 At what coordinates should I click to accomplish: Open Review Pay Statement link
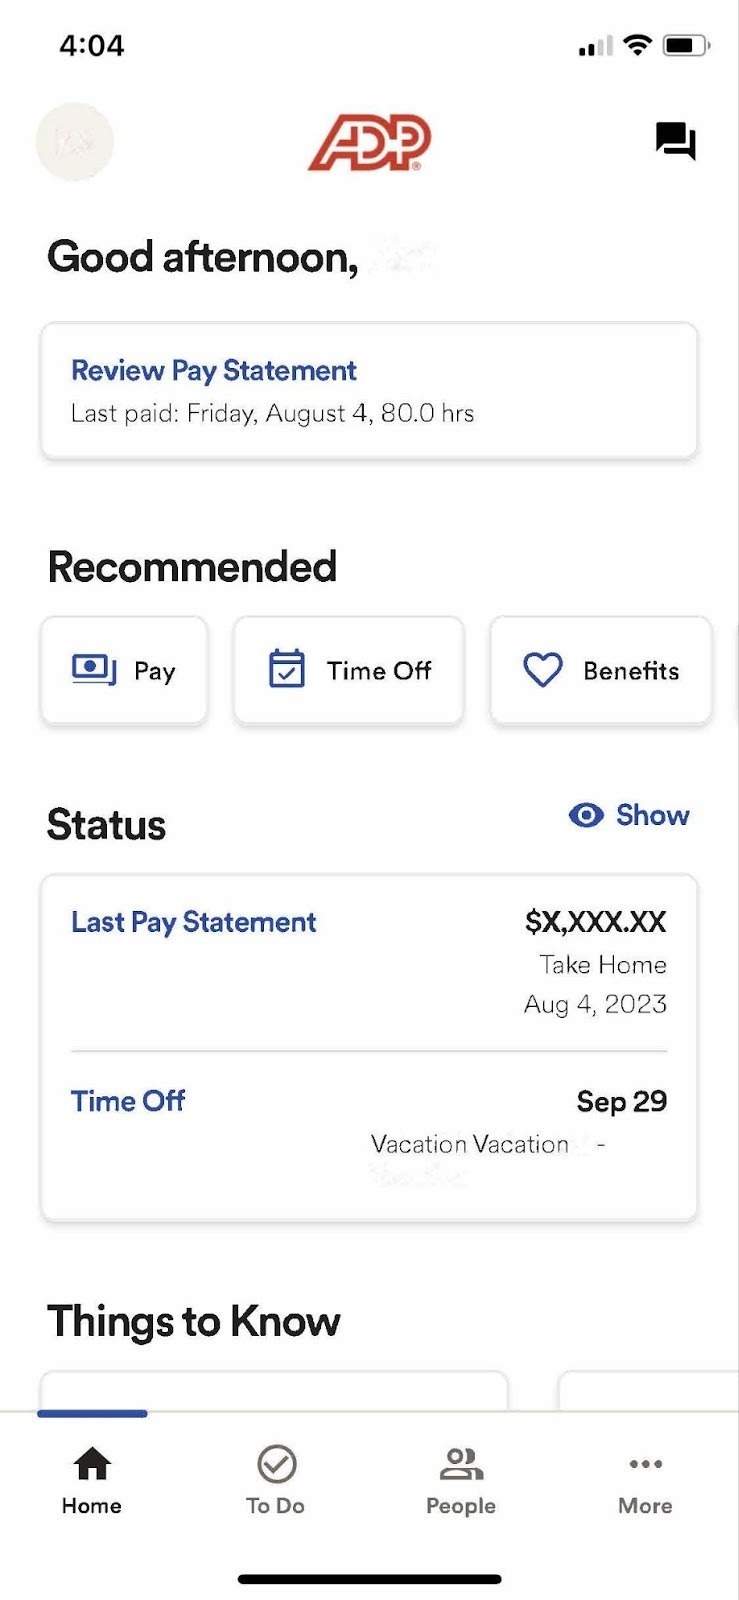click(x=213, y=371)
